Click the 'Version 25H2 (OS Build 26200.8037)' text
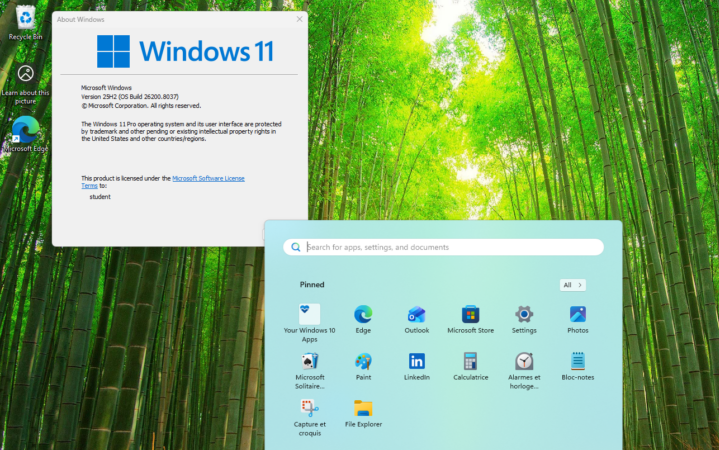Screen dimensions: 719x450 pos(130,97)
